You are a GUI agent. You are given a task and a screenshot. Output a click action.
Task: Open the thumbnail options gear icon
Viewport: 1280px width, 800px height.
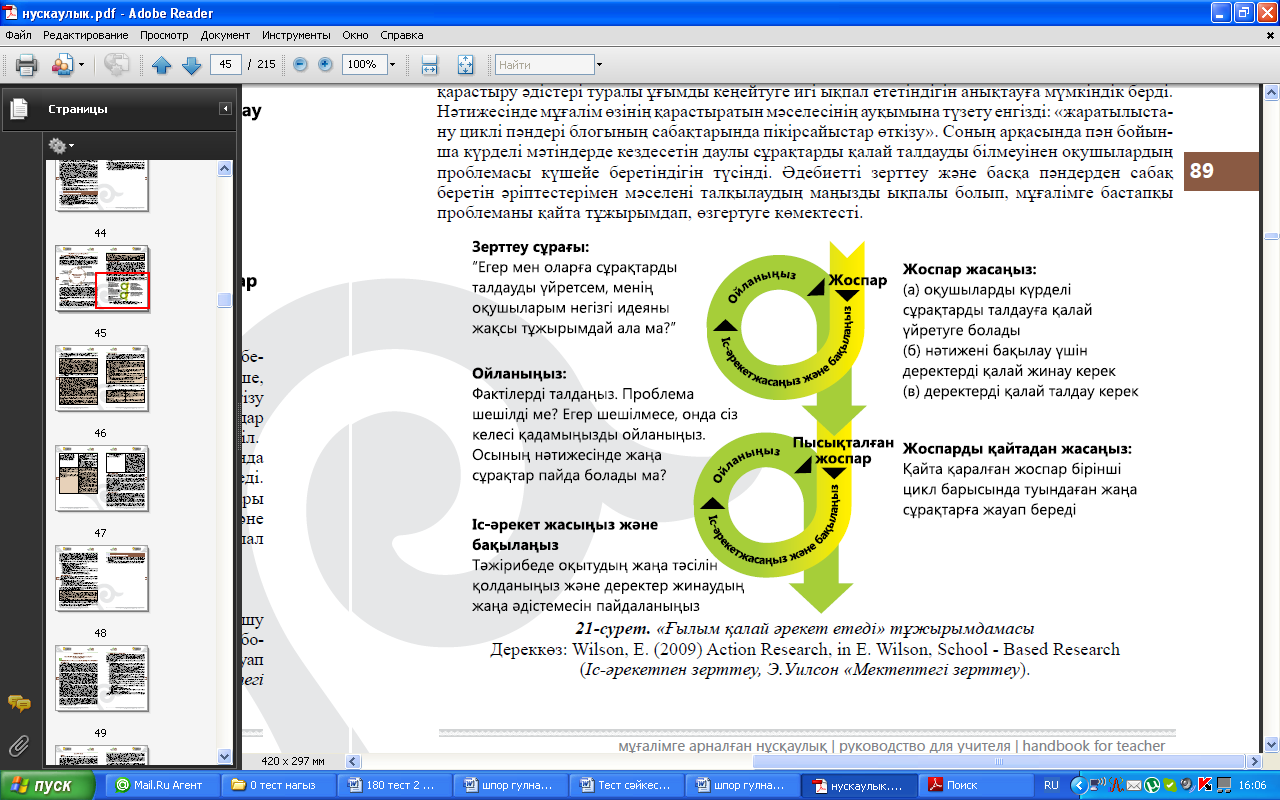point(57,145)
